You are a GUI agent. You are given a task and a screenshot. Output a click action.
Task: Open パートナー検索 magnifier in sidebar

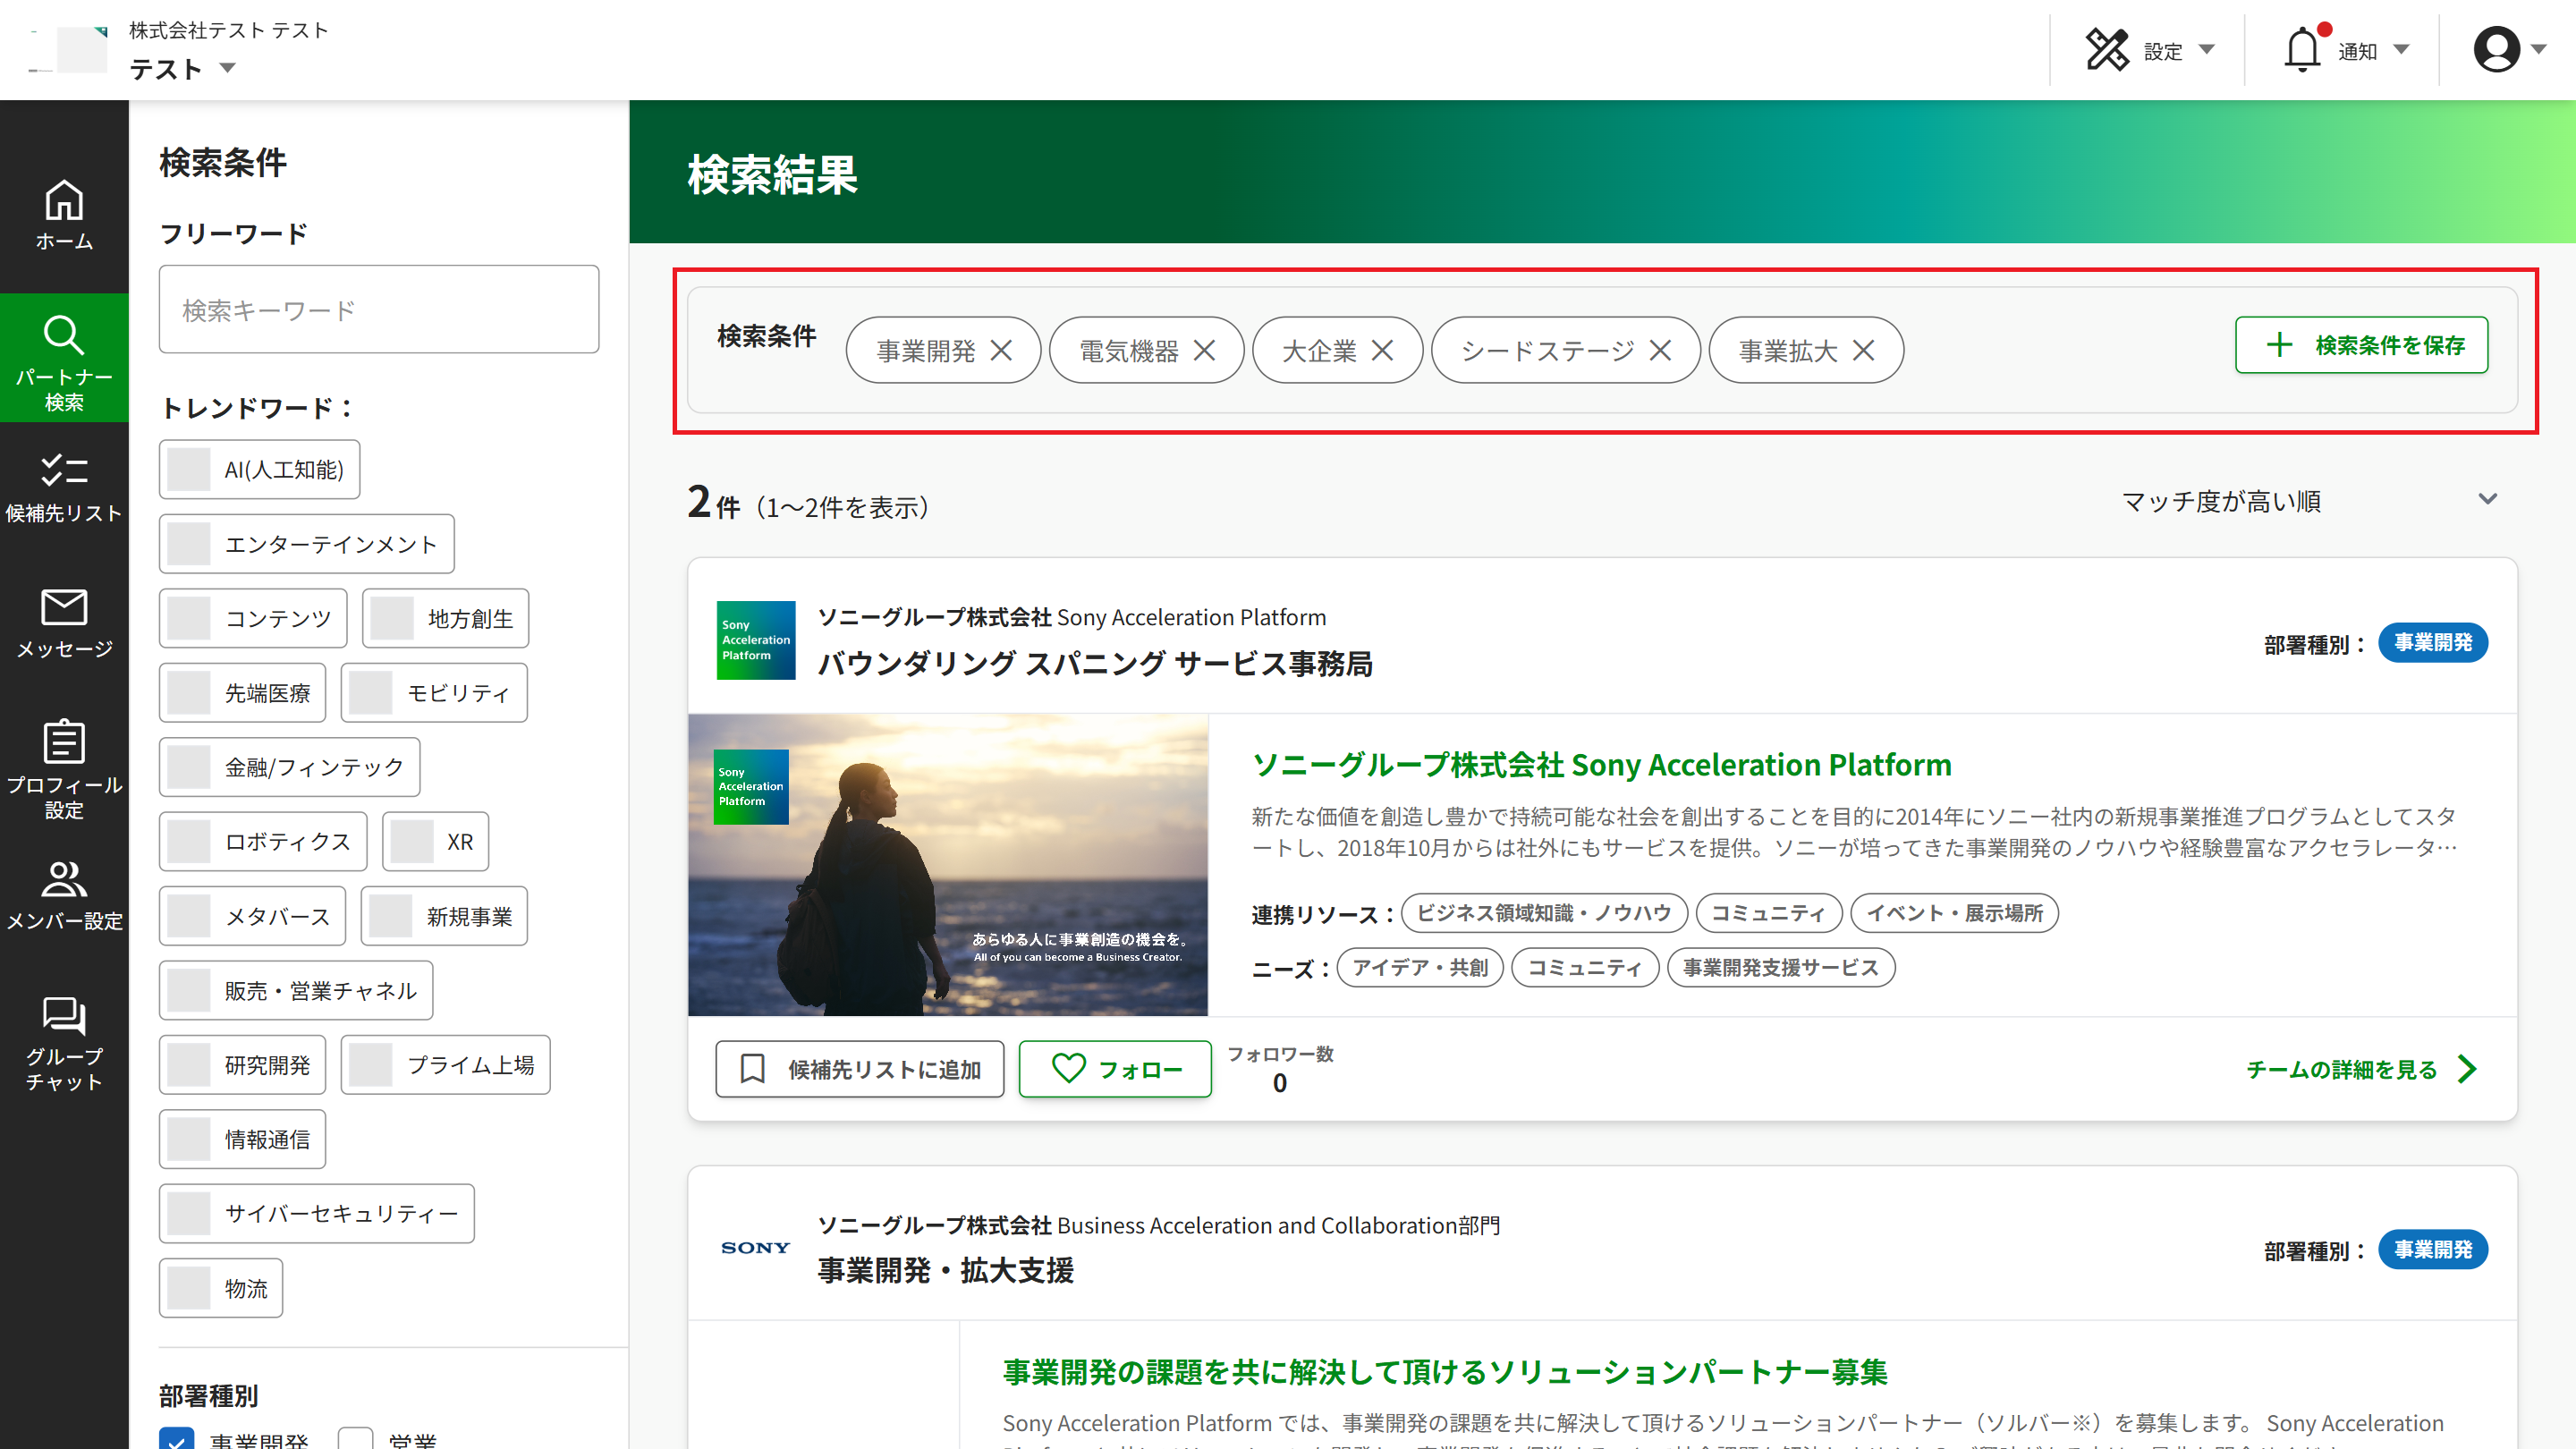point(64,336)
